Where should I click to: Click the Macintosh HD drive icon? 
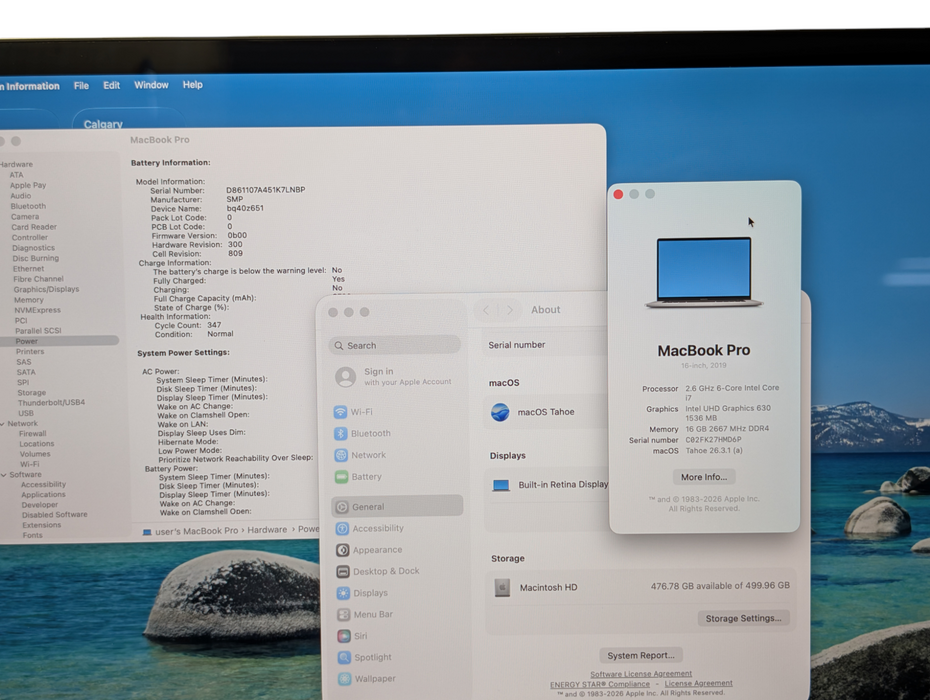coord(502,588)
